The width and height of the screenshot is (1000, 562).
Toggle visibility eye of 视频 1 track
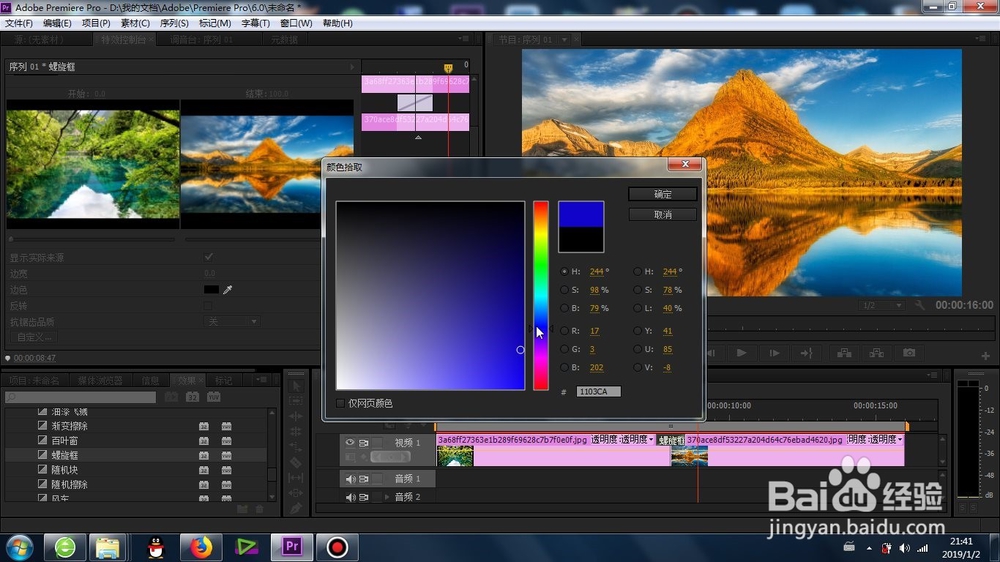[x=349, y=443]
